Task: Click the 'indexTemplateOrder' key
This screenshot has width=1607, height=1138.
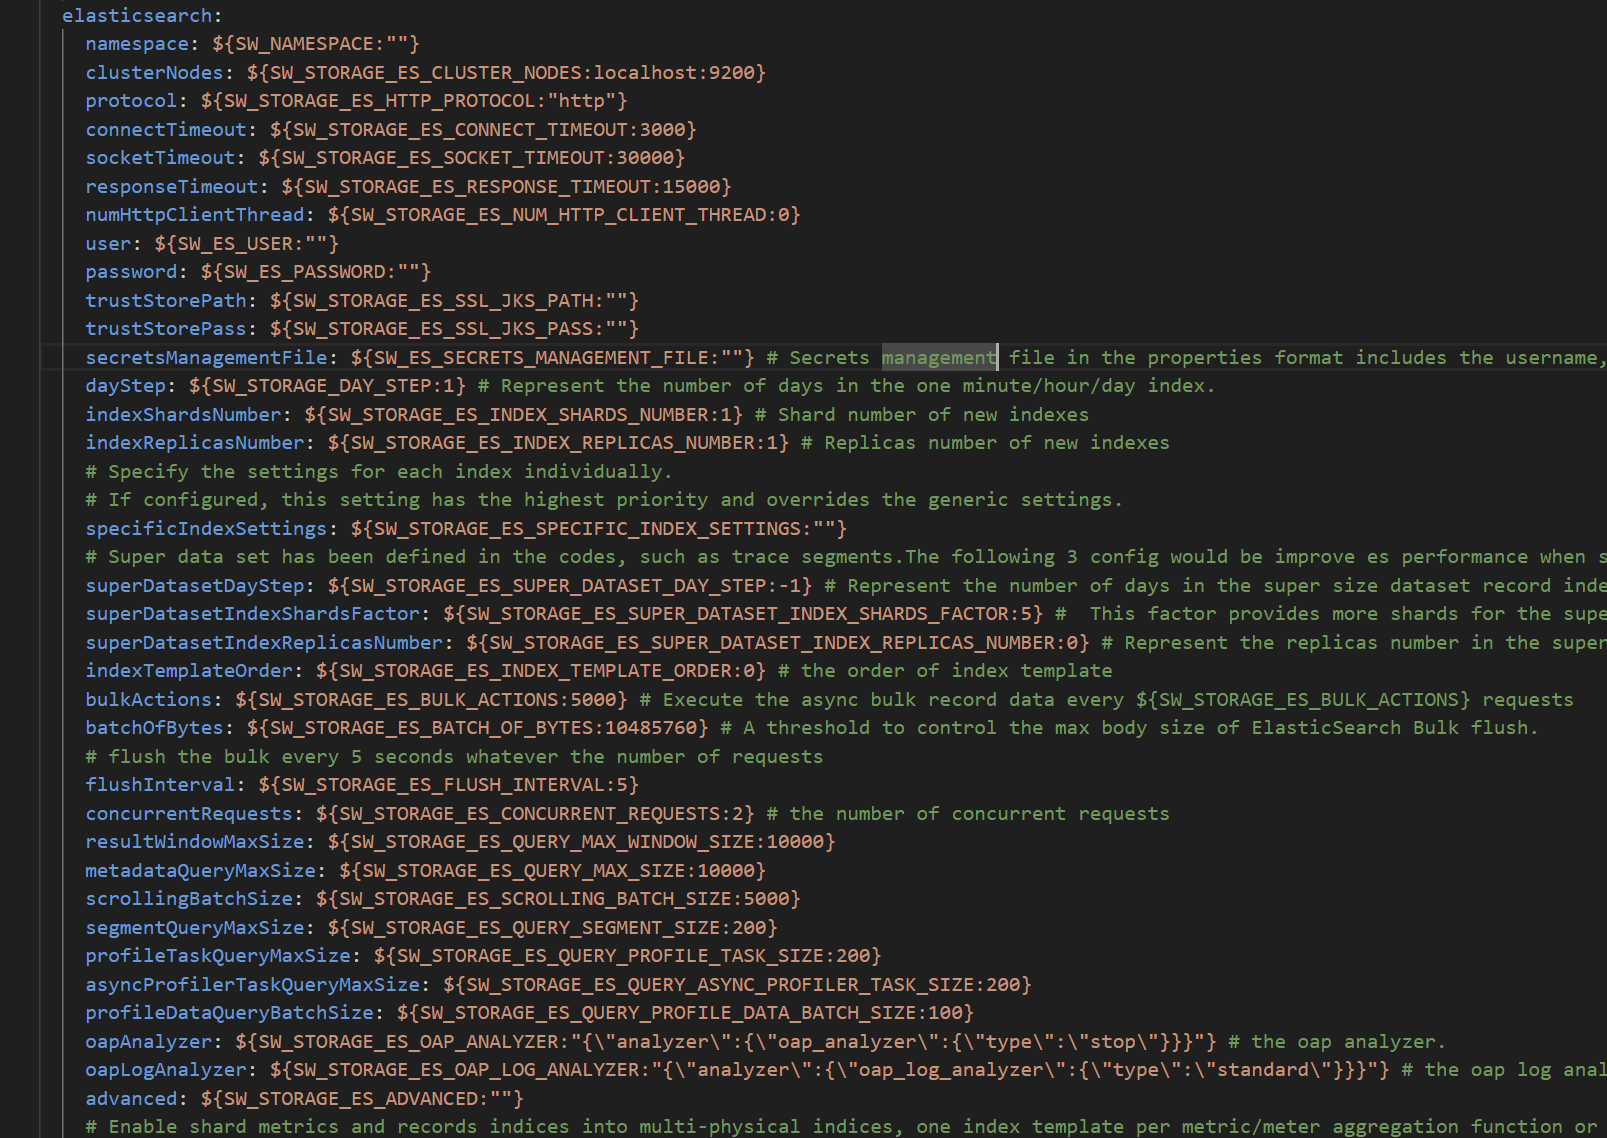Action: 189,671
